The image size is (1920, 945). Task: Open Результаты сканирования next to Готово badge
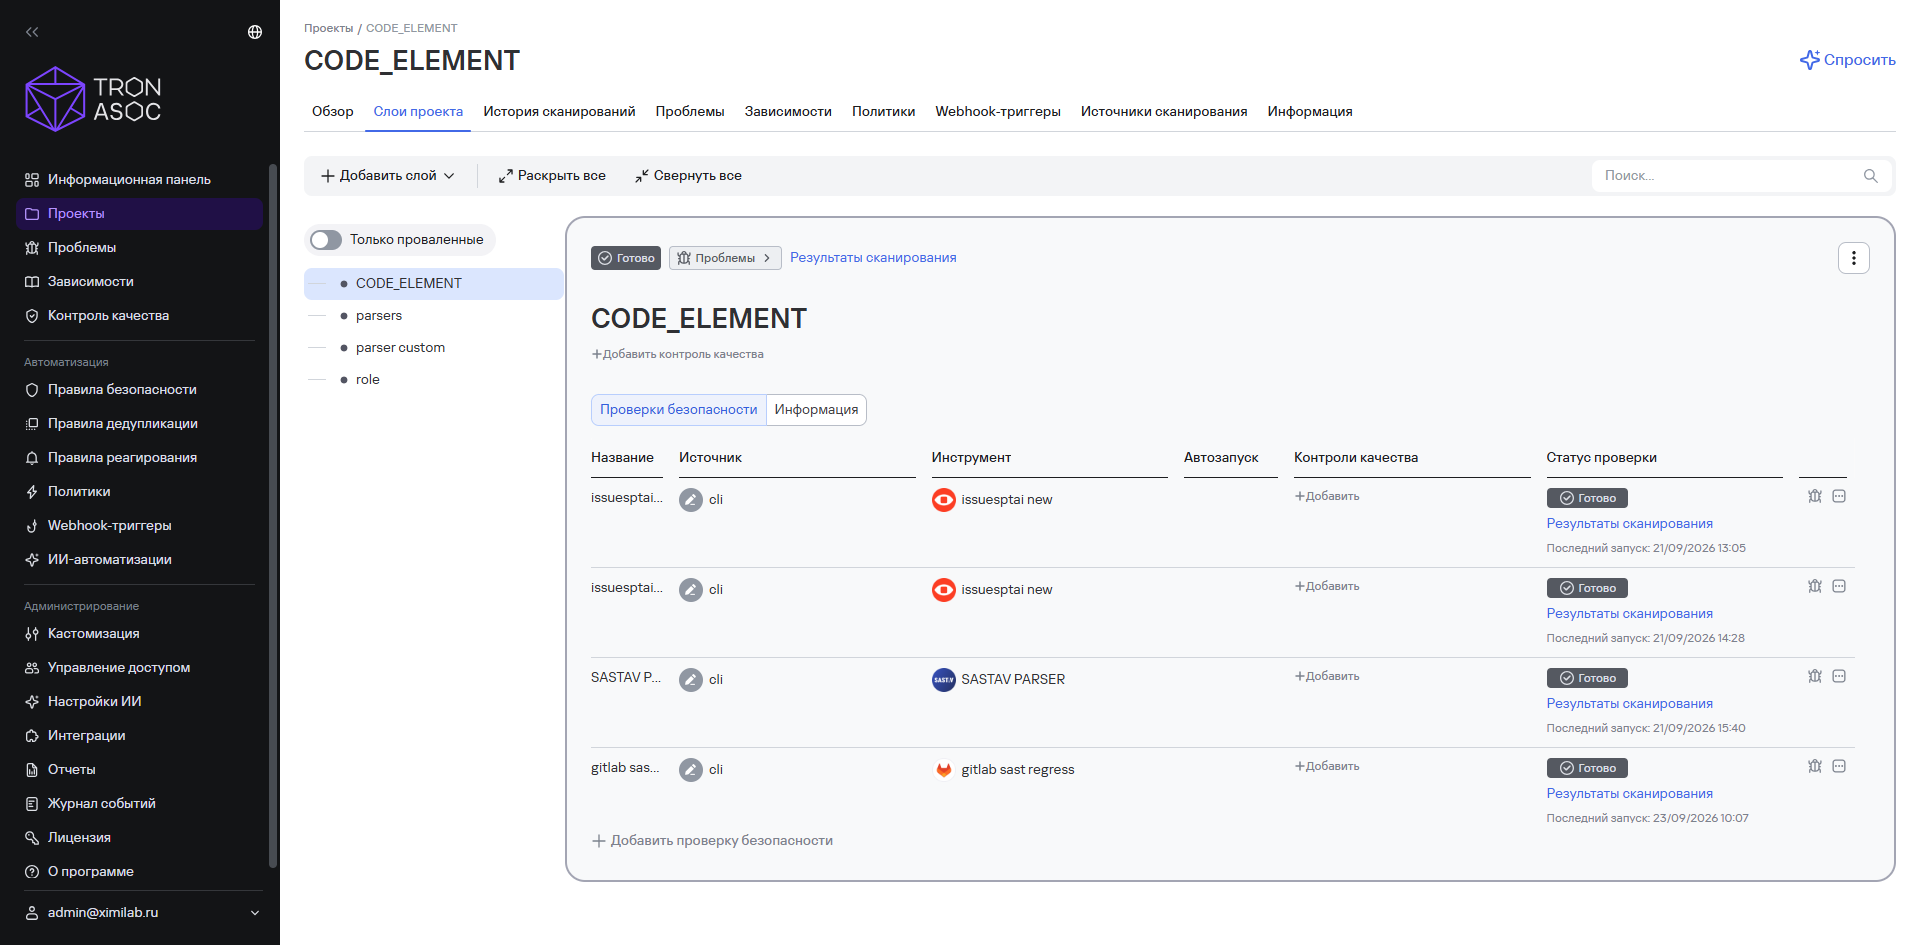873,258
